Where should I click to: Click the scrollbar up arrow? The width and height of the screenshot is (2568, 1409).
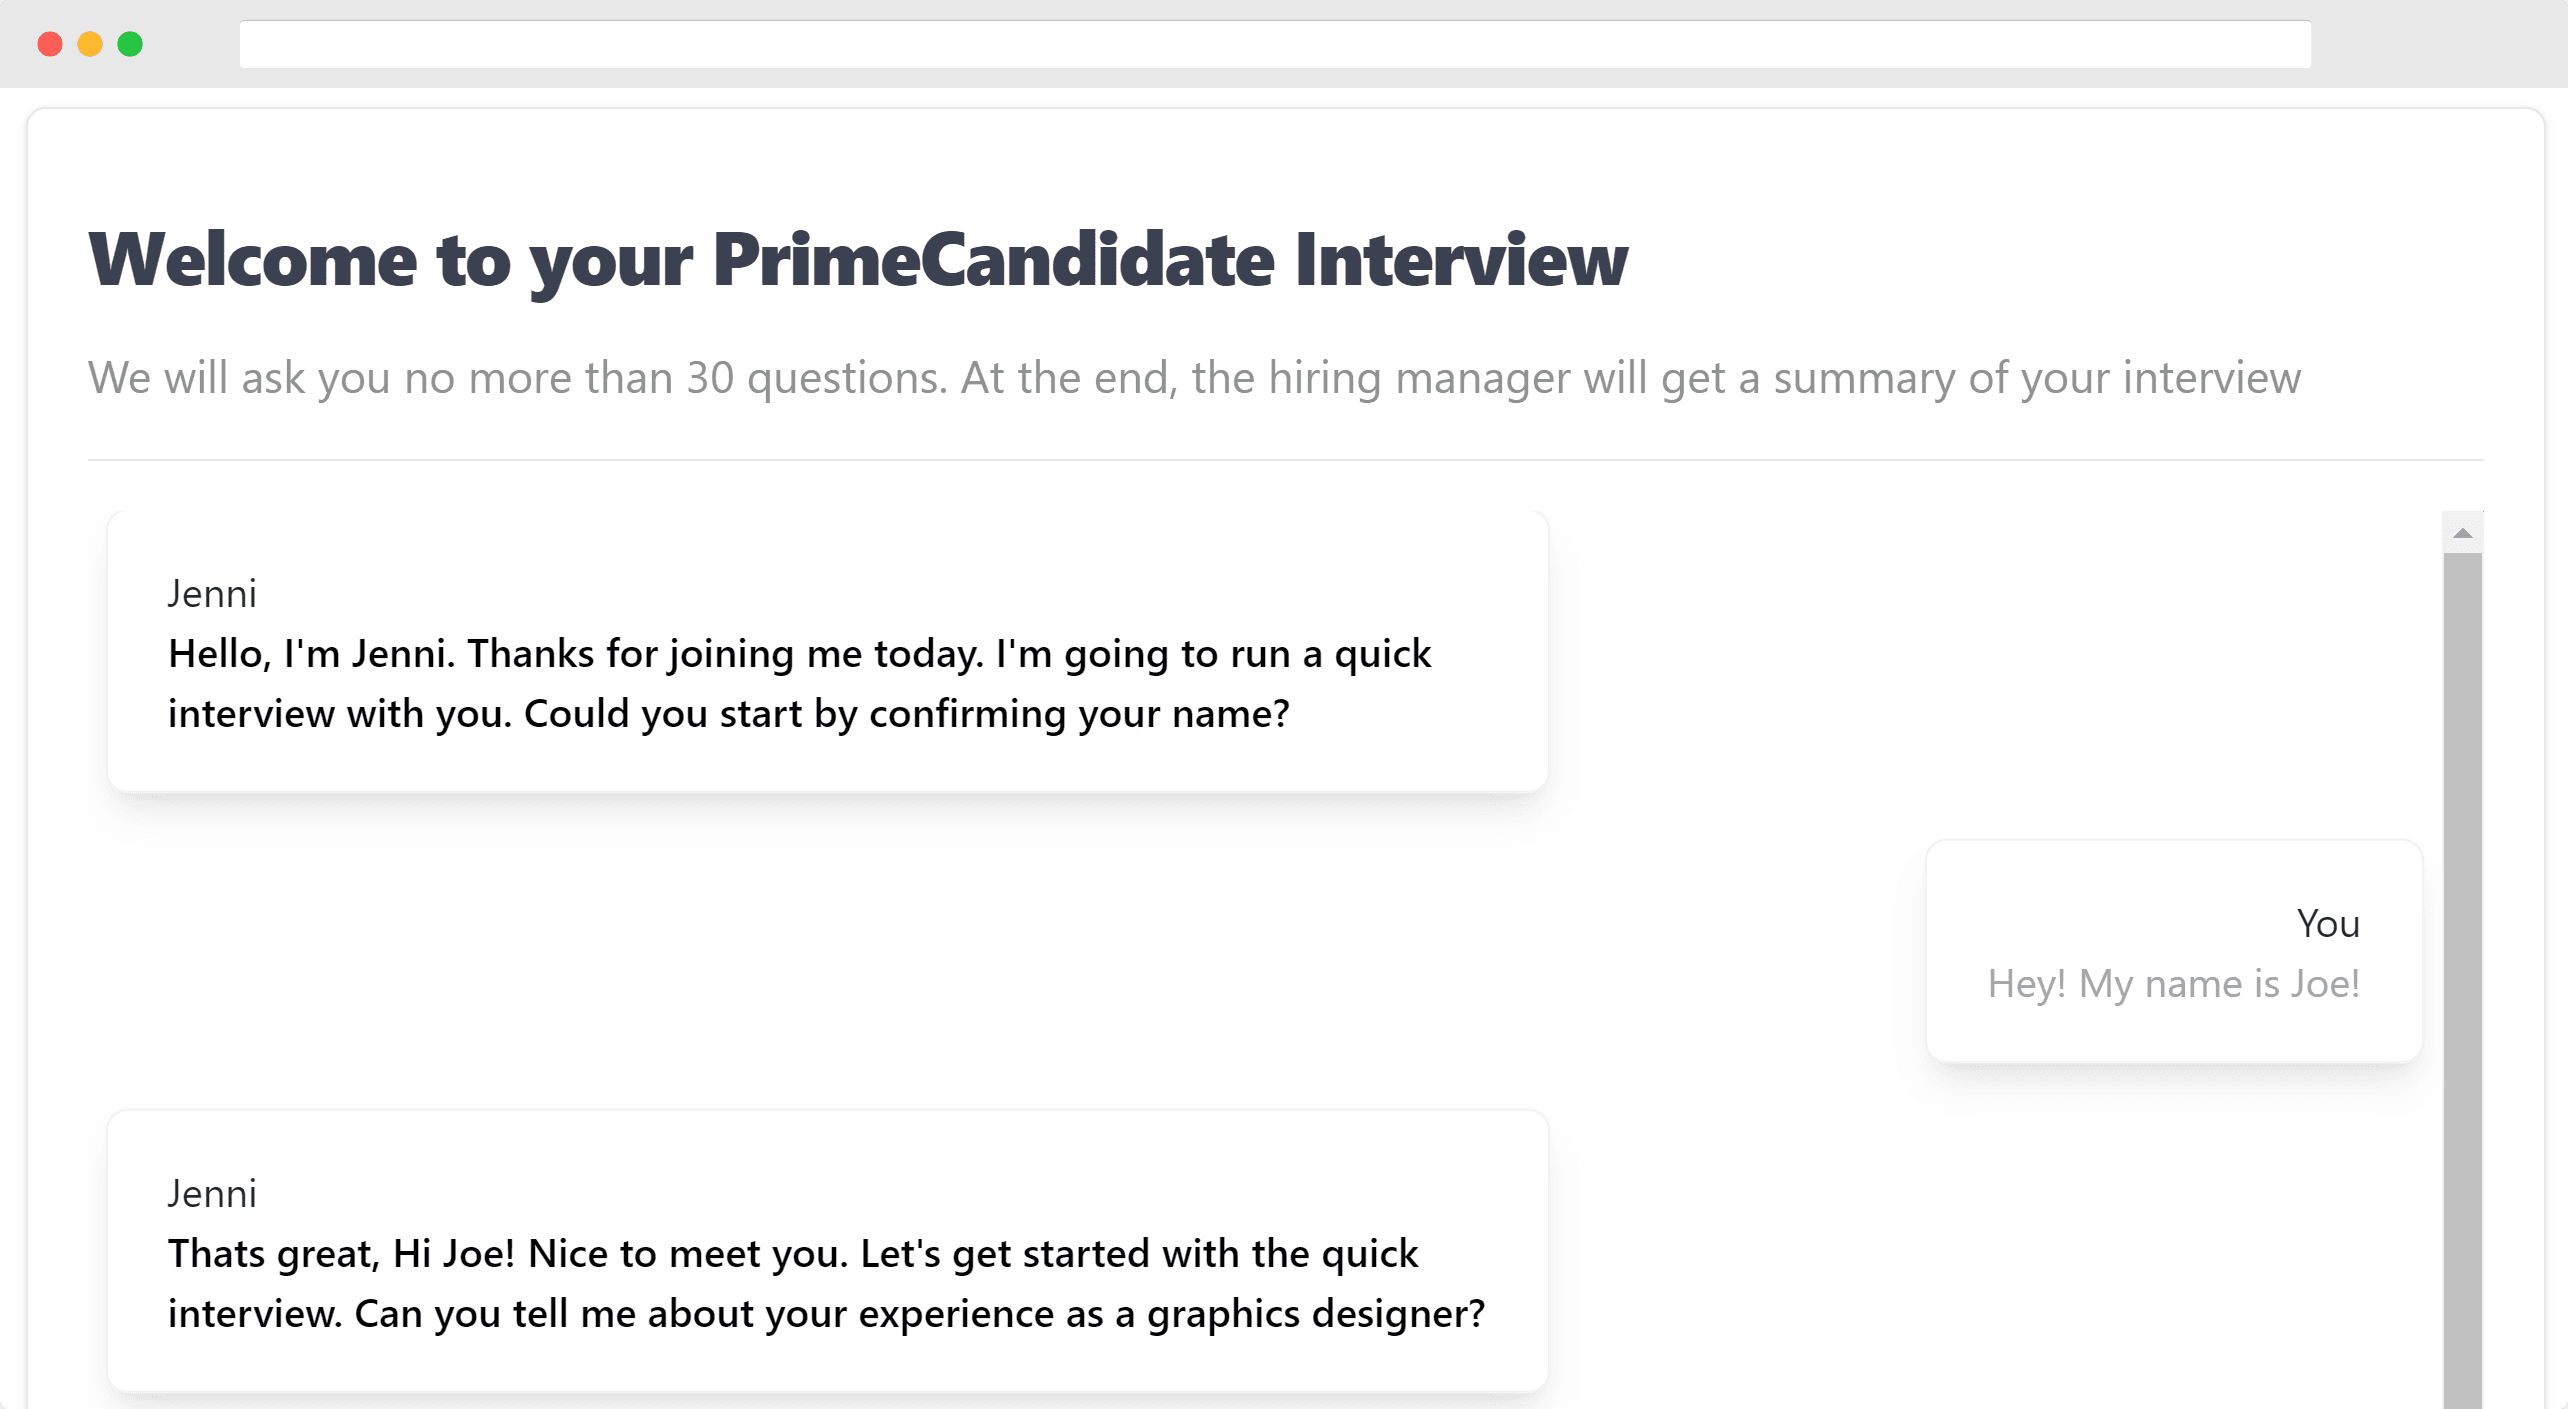pyautogui.click(x=2463, y=533)
